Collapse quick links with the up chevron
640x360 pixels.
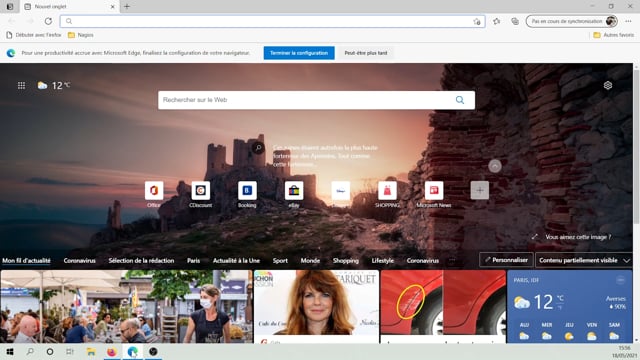point(495,166)
